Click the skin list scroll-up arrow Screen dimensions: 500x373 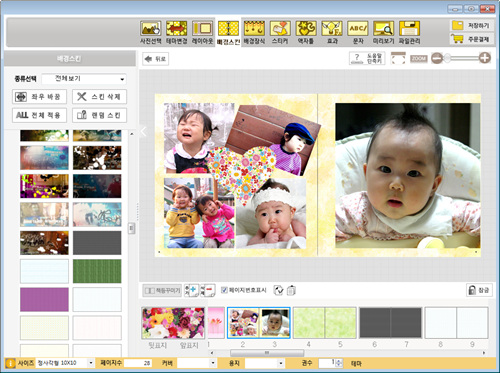coord(132,134)
